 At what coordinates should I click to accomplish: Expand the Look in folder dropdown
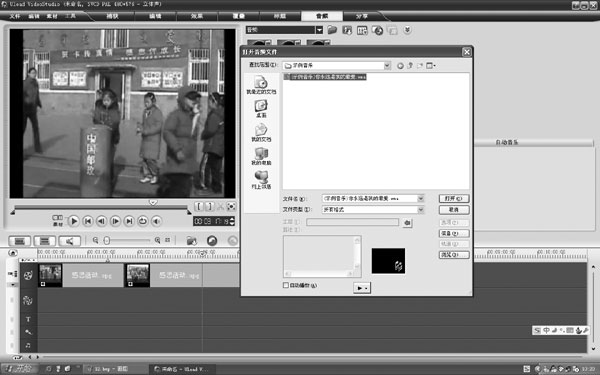coord(387,65)
